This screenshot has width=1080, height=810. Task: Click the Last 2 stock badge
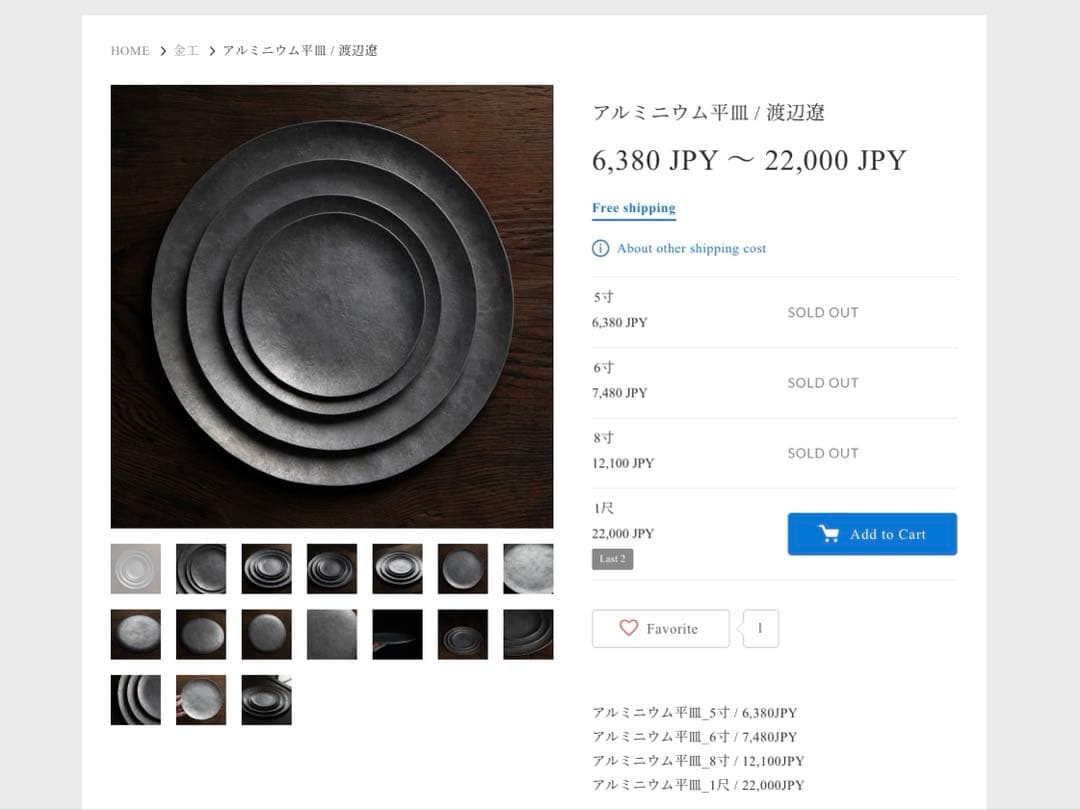pos(612,559)
